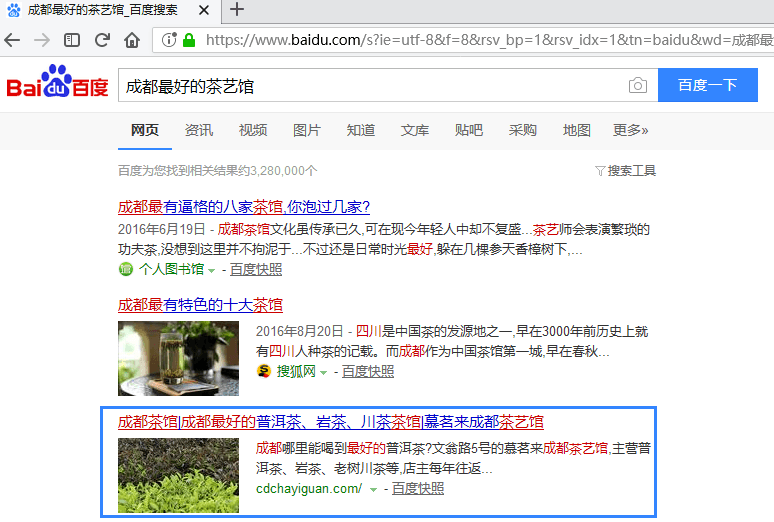Open 百度快照 for the 个人图书馆 result
774x522 pixels.
coord(256,269)
